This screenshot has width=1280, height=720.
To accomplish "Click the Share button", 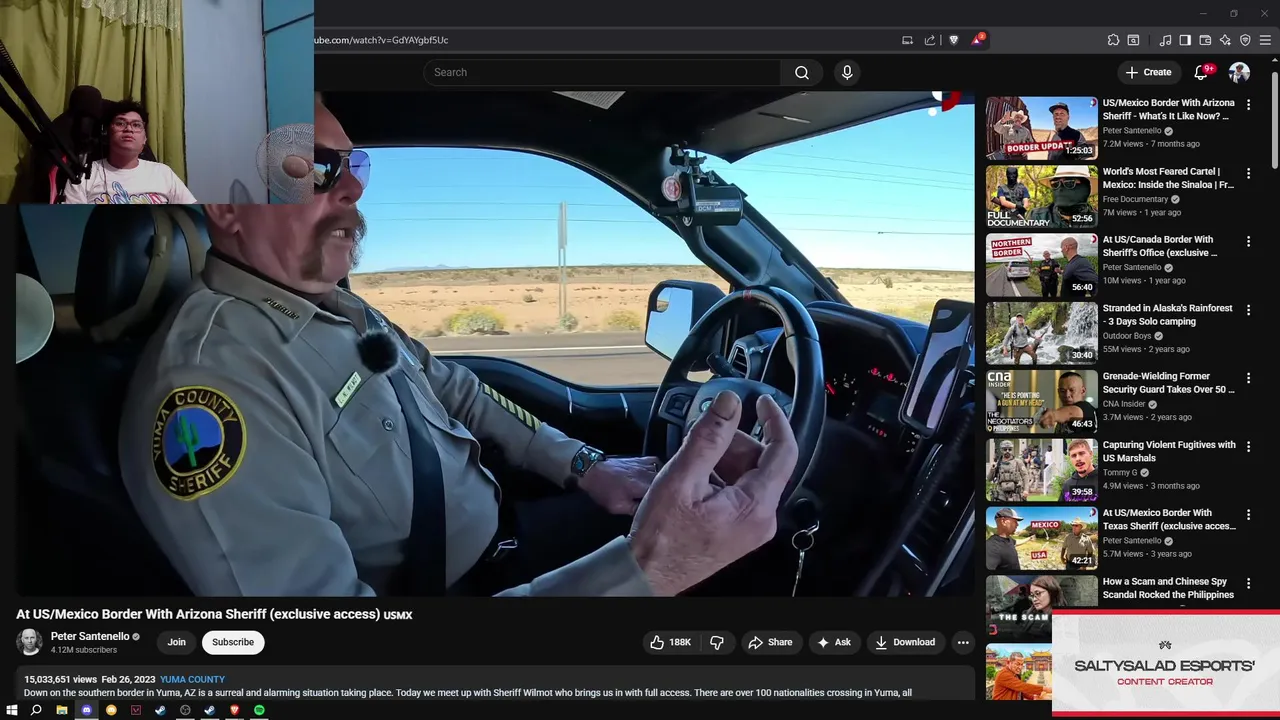I will (770, 642).
